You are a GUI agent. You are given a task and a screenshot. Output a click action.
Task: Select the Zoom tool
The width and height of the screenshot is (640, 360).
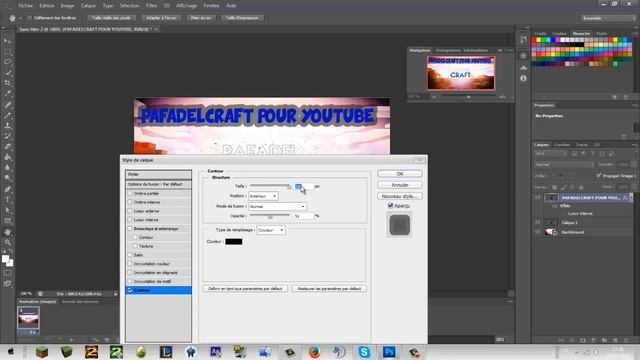pos(7,242)
